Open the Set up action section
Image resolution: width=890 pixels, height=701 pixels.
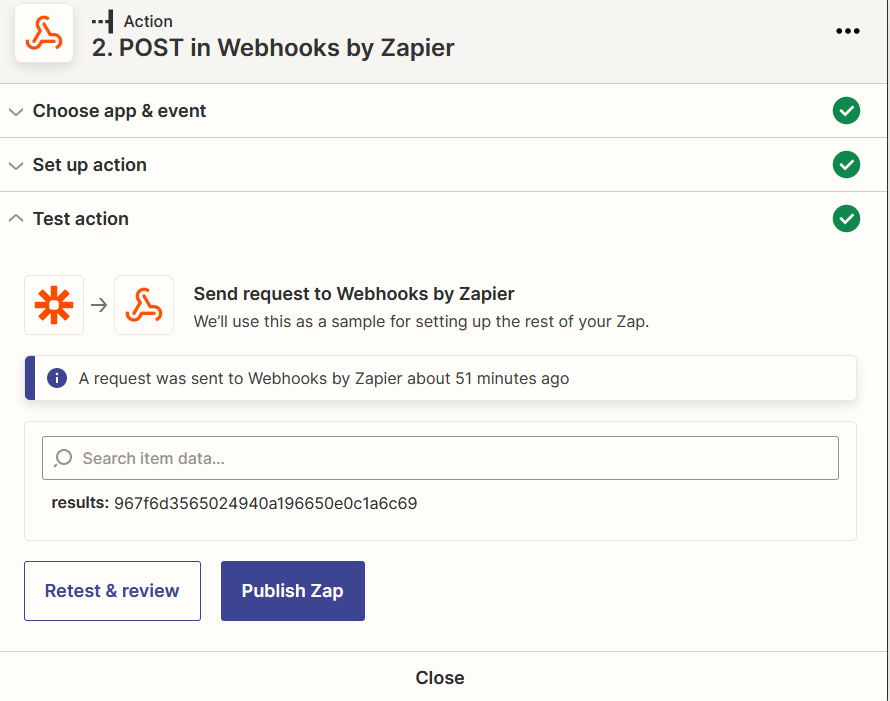pos(90,165)
